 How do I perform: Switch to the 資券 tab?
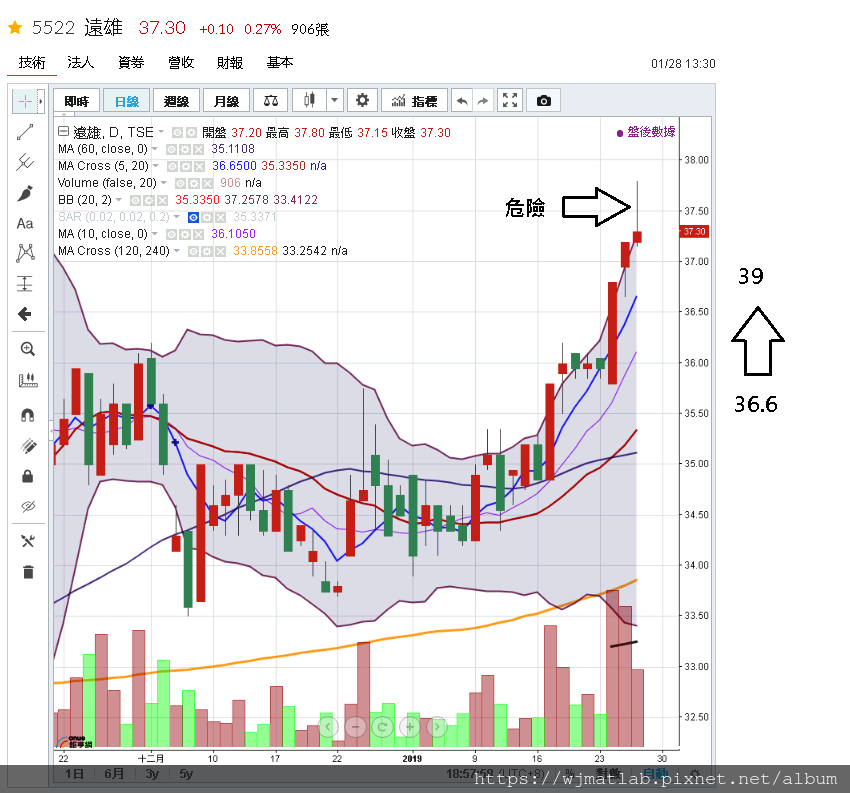(131, 63)
